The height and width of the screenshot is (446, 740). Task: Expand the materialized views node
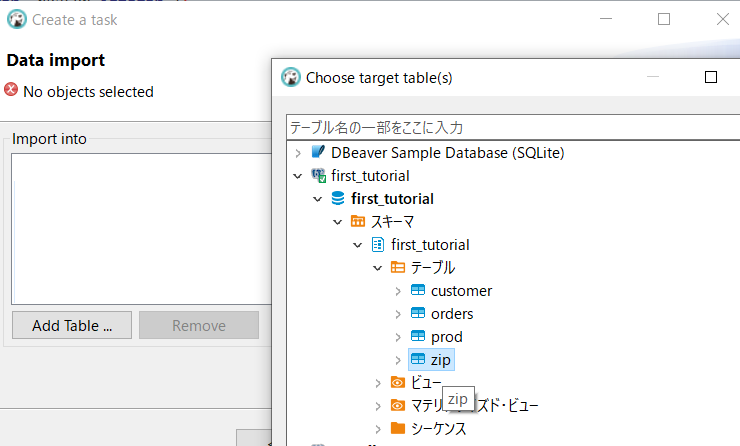(x=378, y=406)
